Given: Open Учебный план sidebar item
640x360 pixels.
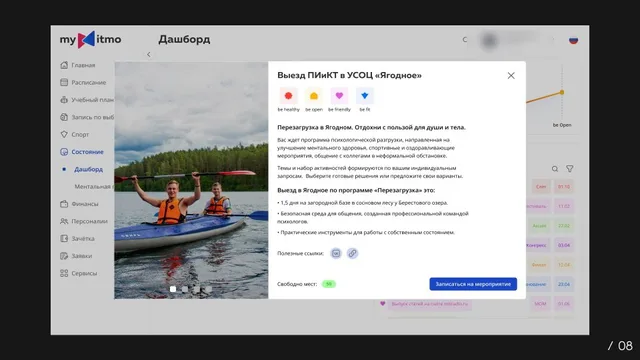Looking at the screenshot, I should [x=93, y=100].
